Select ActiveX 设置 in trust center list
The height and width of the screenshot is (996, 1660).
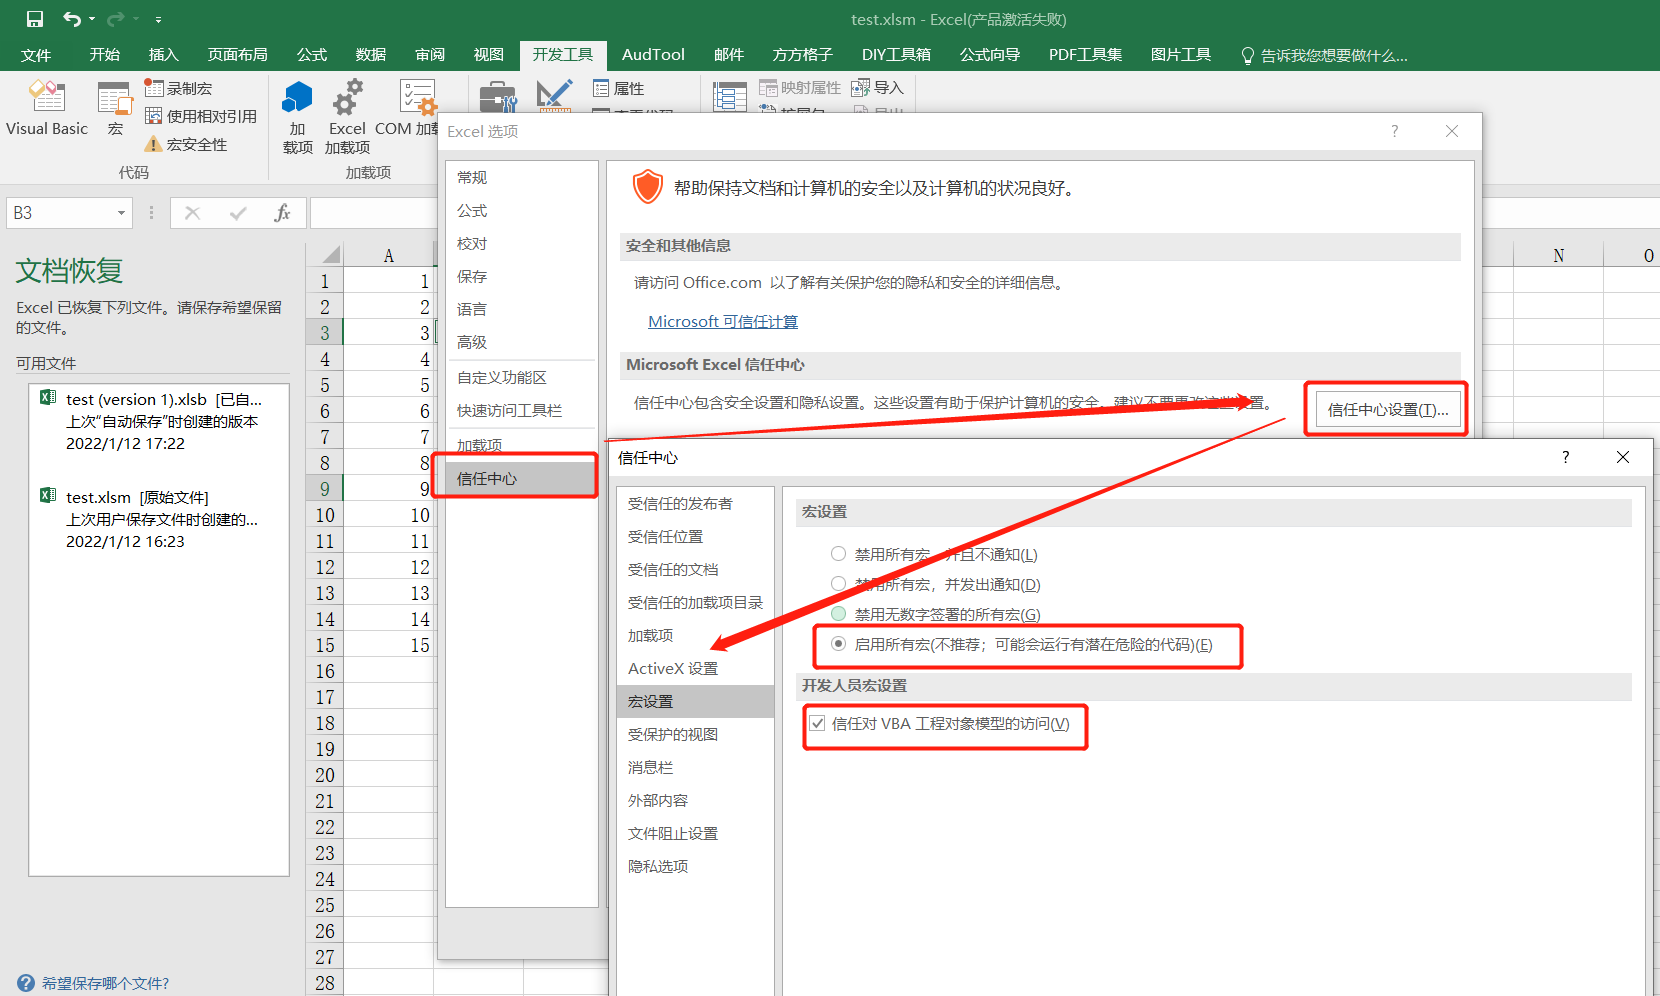[695, 668]
